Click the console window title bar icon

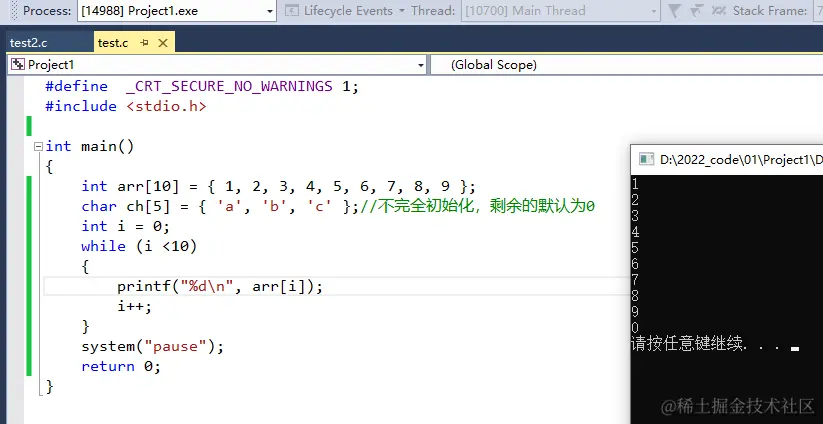coord(646,160)
